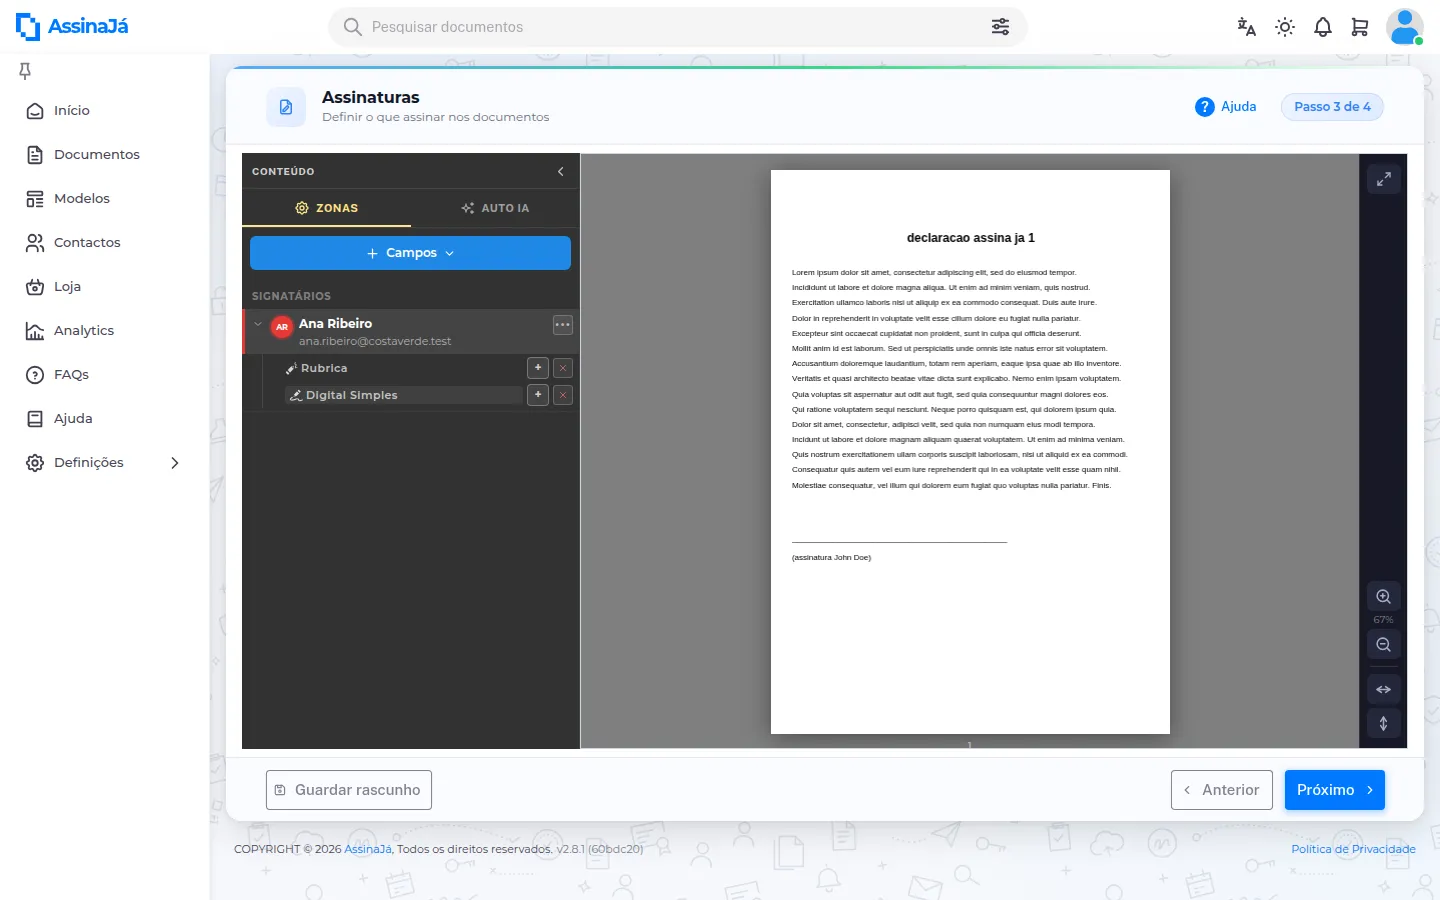Collapse the Ana Ribeiro signer row
This screenshot has height=900, width=1440.
click(x=258, y=324)
